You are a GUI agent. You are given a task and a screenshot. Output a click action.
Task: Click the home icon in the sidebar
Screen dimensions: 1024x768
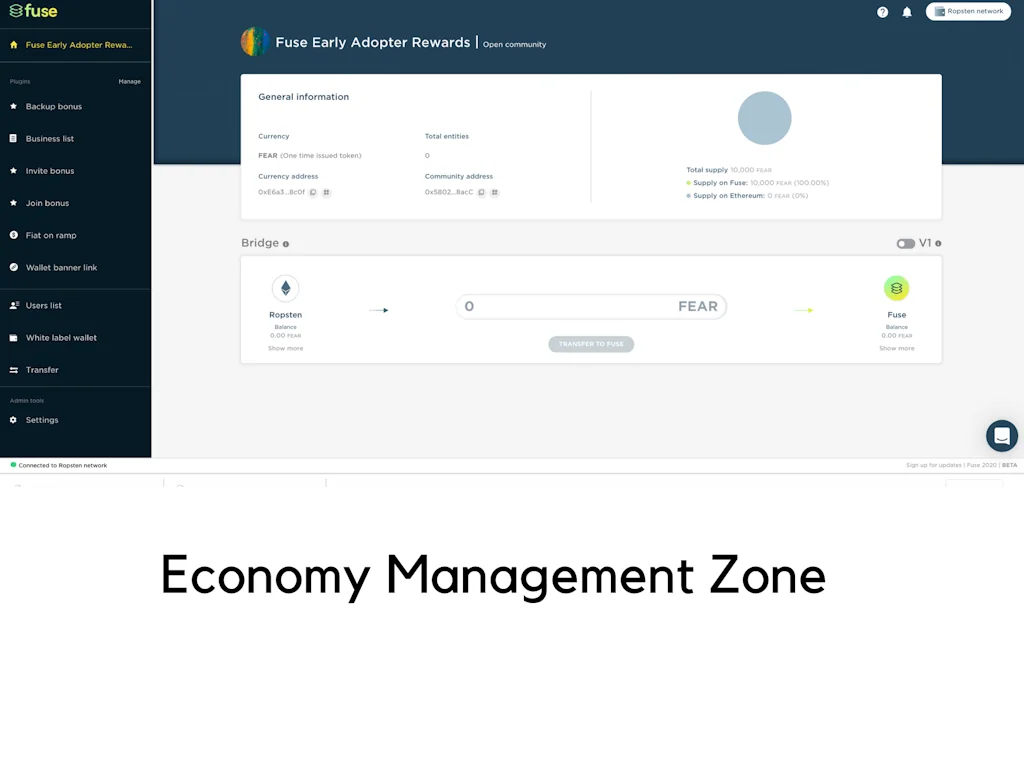pyautogui.click(x=14, y=45)
